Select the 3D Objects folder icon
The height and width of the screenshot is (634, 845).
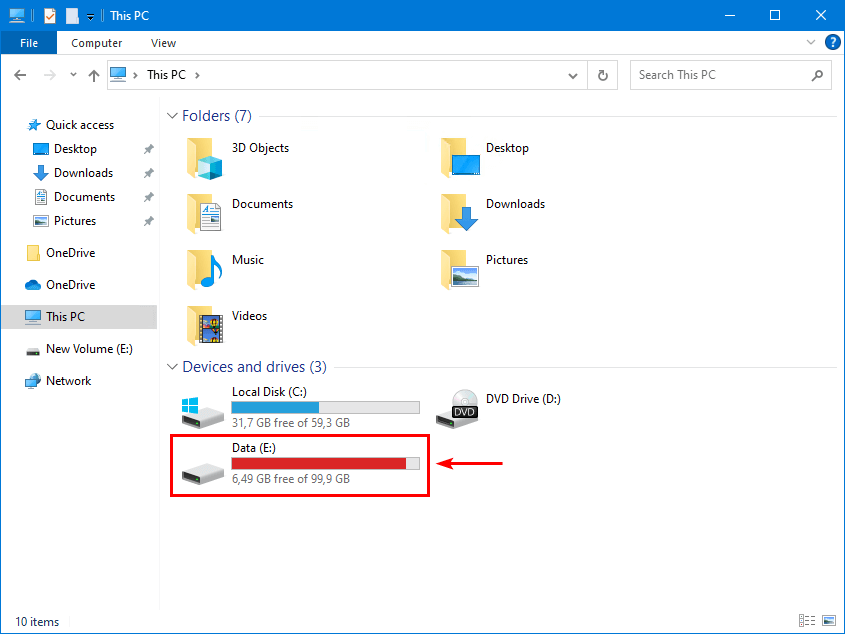[205, 158]
